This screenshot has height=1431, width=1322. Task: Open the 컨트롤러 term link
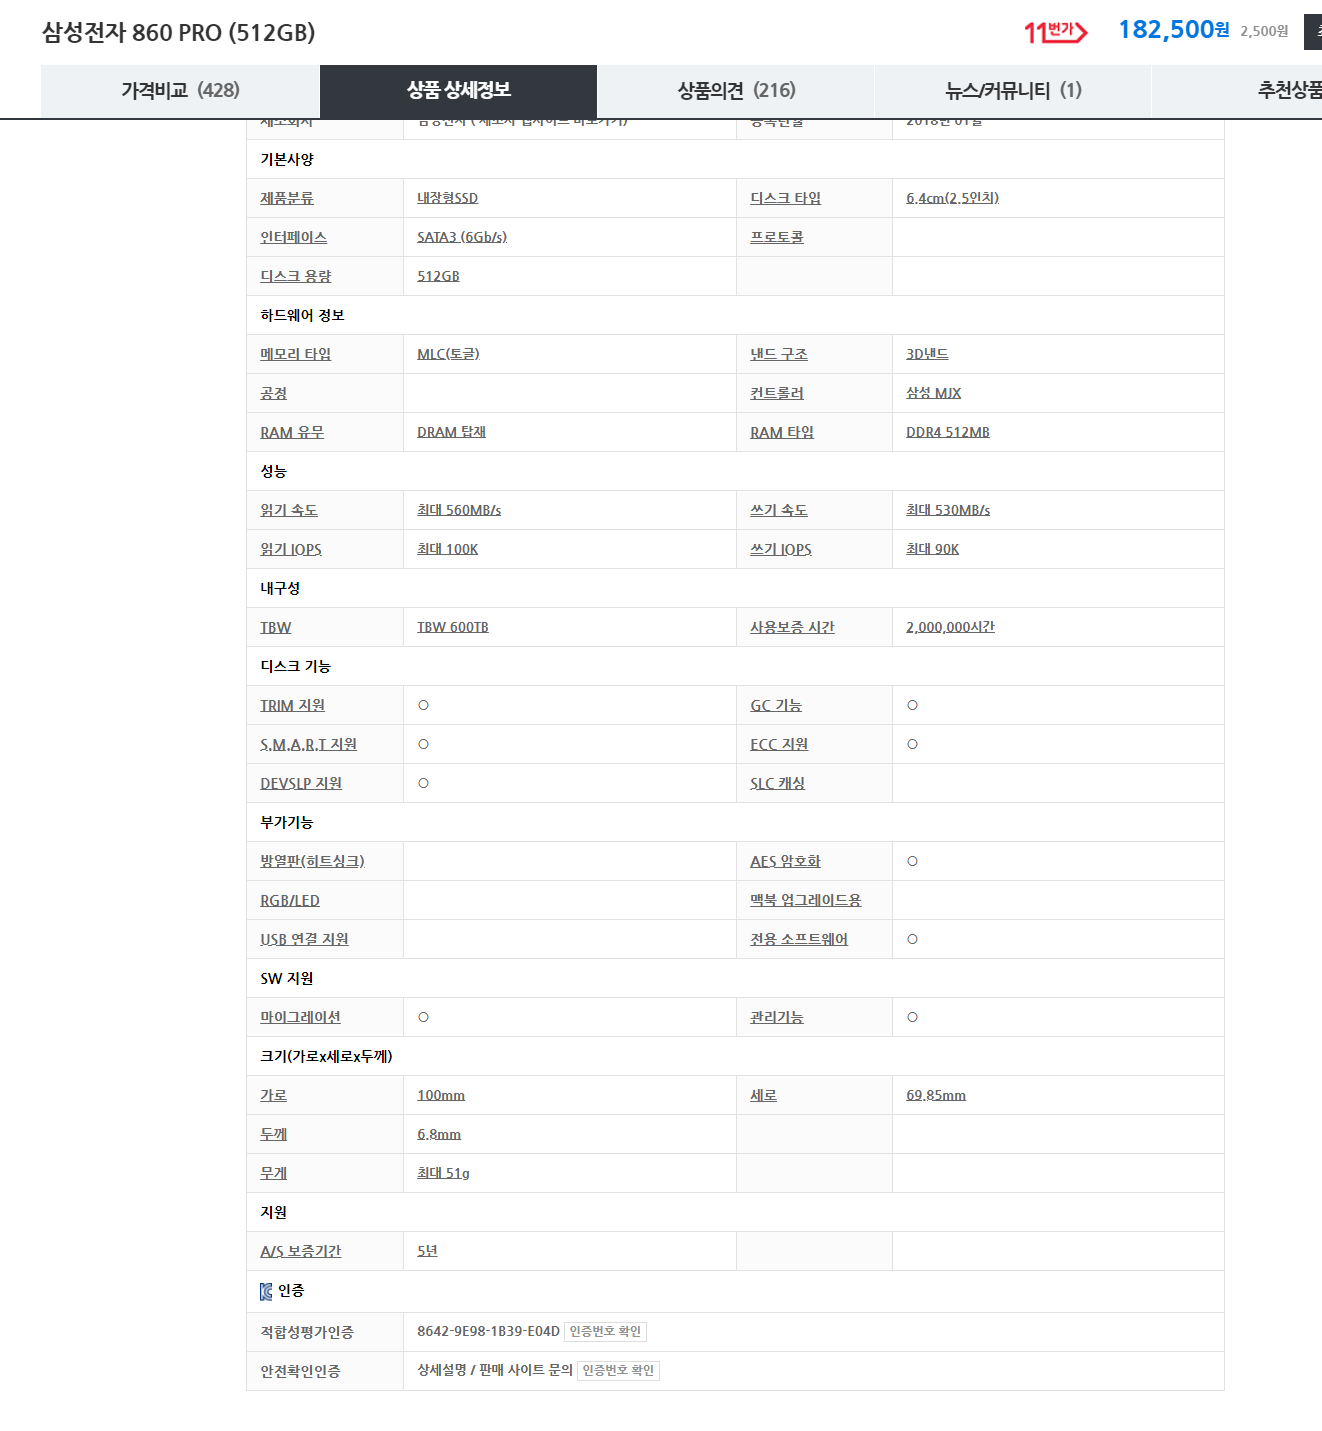(777, 393)
